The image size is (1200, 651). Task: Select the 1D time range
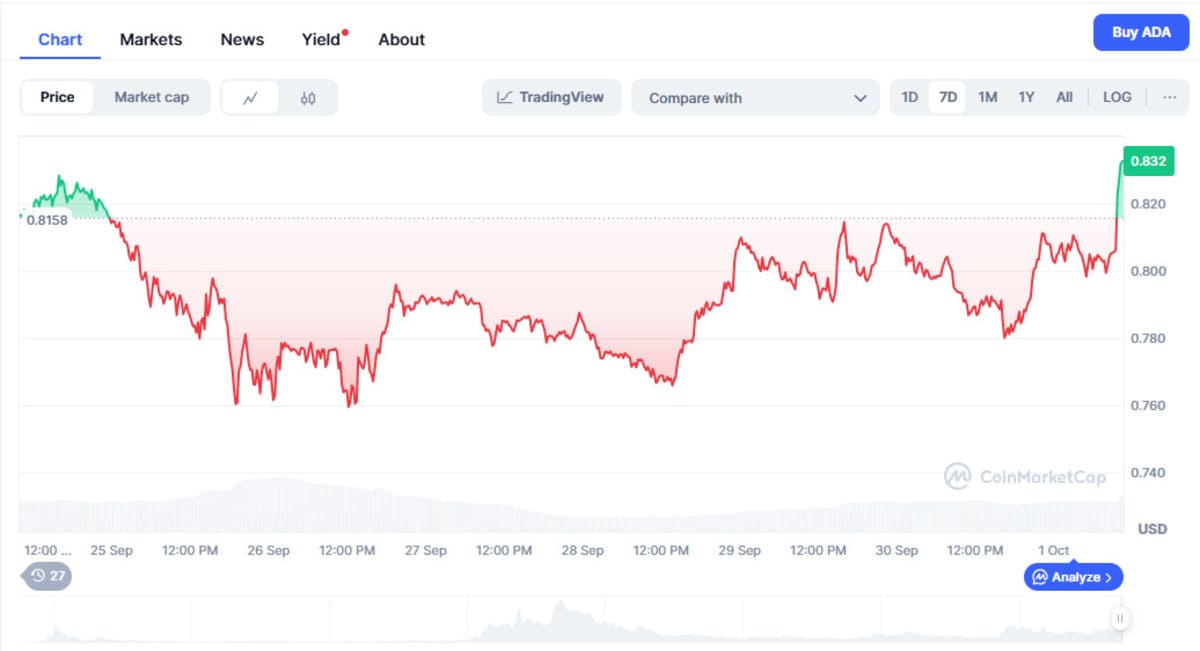pos(909,97)
